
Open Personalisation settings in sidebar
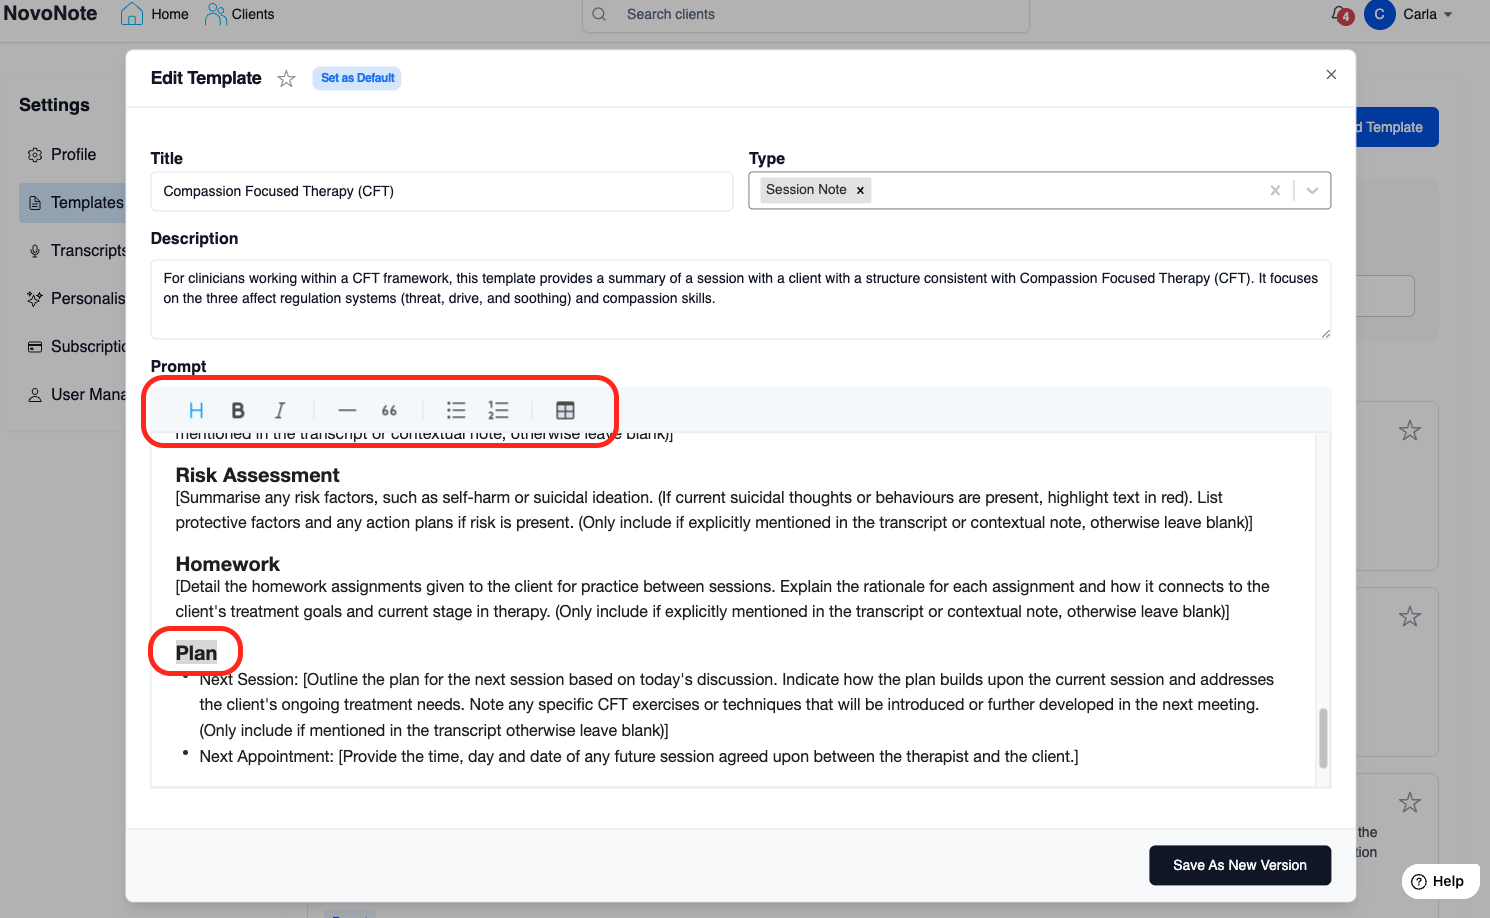pos(76,298)
